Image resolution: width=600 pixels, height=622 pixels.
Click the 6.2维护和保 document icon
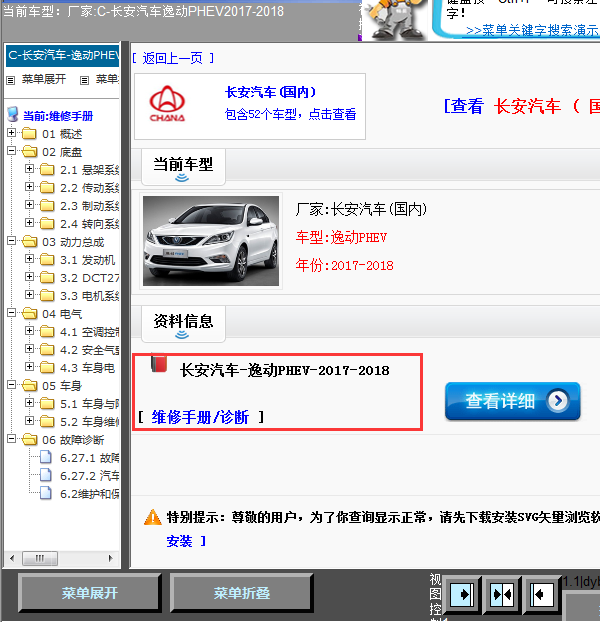tap(46, 493)
